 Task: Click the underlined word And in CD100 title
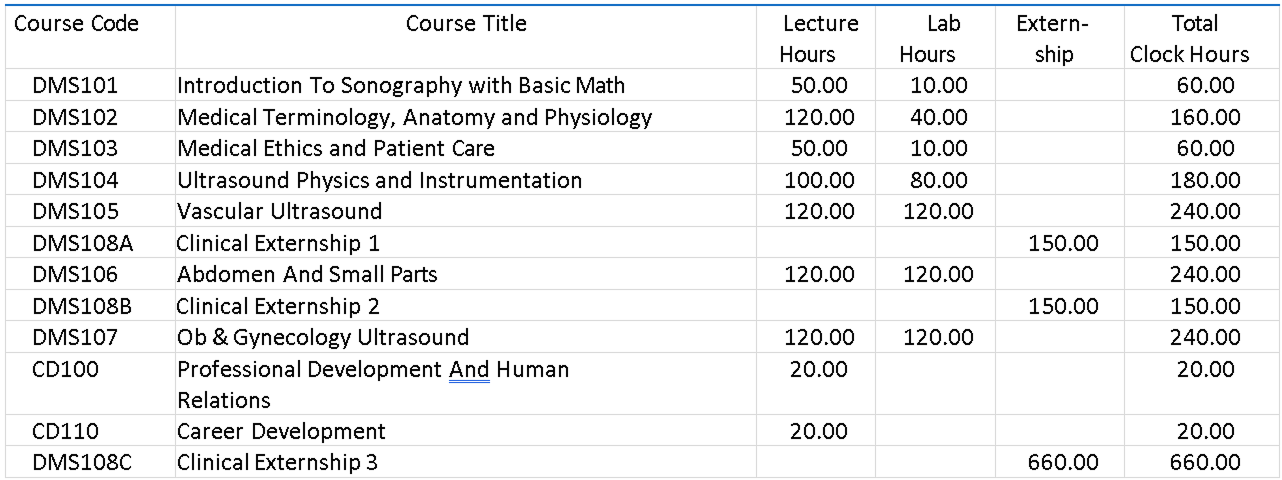(x=469, y=370)
